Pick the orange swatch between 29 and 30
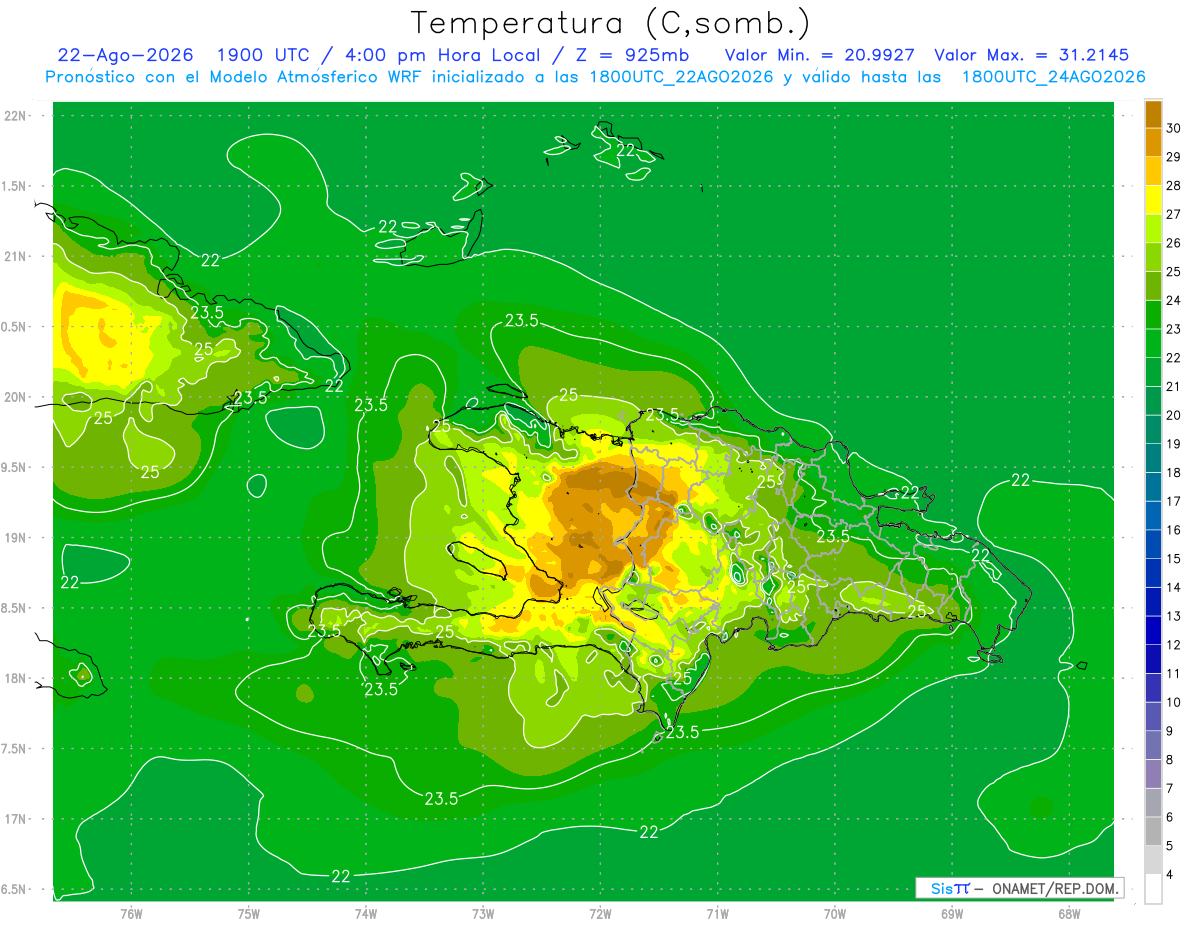This screenshot has height=927, width=1200. (1153, 142)
